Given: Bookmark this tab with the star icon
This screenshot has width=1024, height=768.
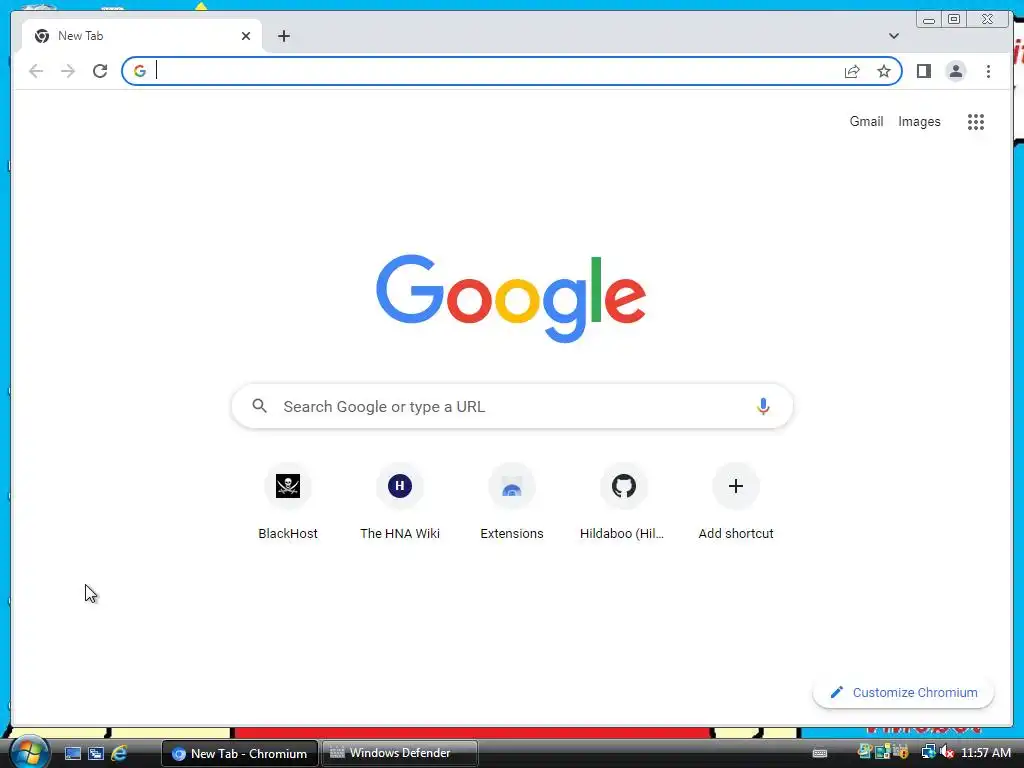Looking at the screenshot, I should tap(884, 71).
